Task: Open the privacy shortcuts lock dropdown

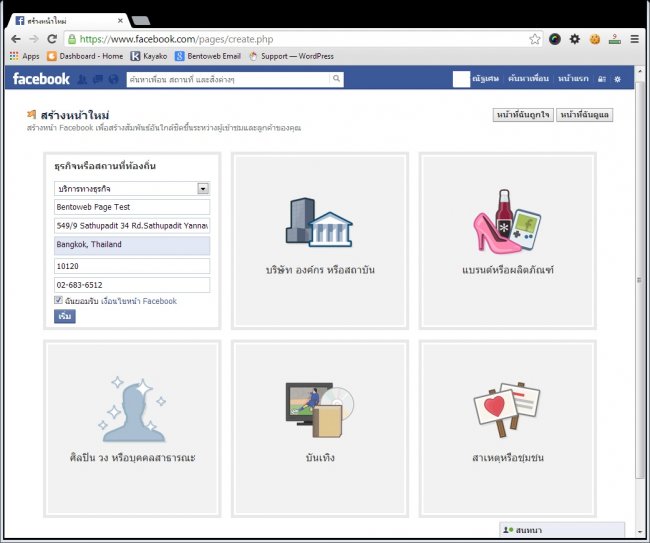Action: [602, 79]
